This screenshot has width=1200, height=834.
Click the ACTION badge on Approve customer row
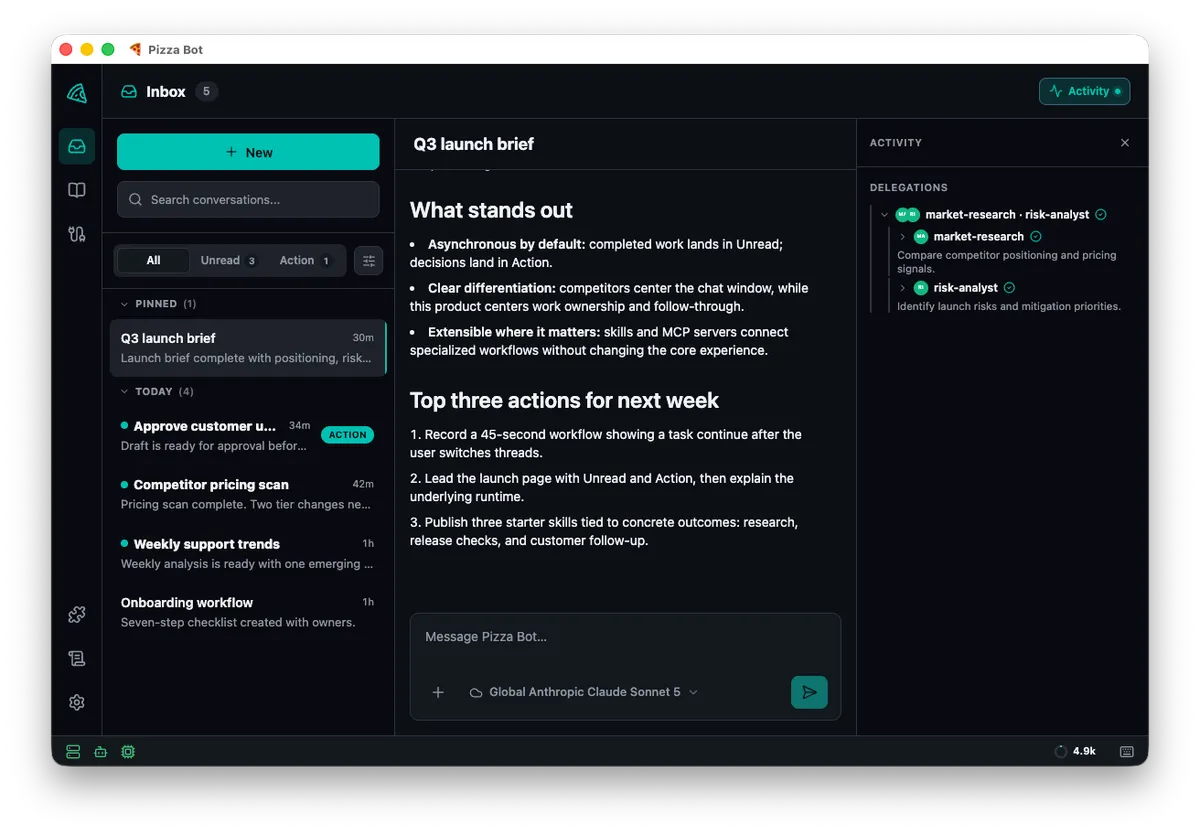click(x=347, y=435)
